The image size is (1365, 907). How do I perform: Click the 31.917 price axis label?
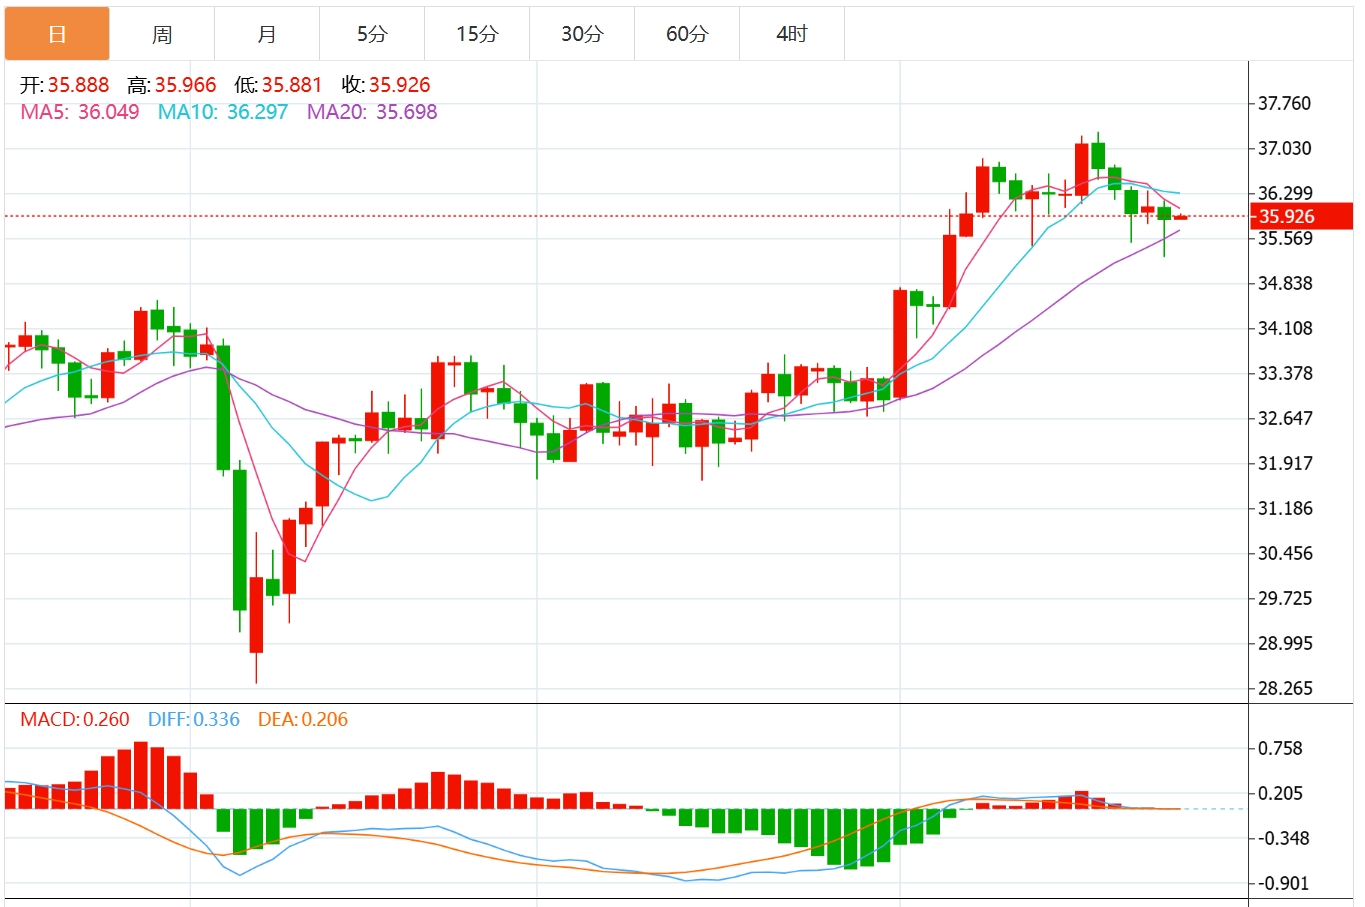point(1284,463)
